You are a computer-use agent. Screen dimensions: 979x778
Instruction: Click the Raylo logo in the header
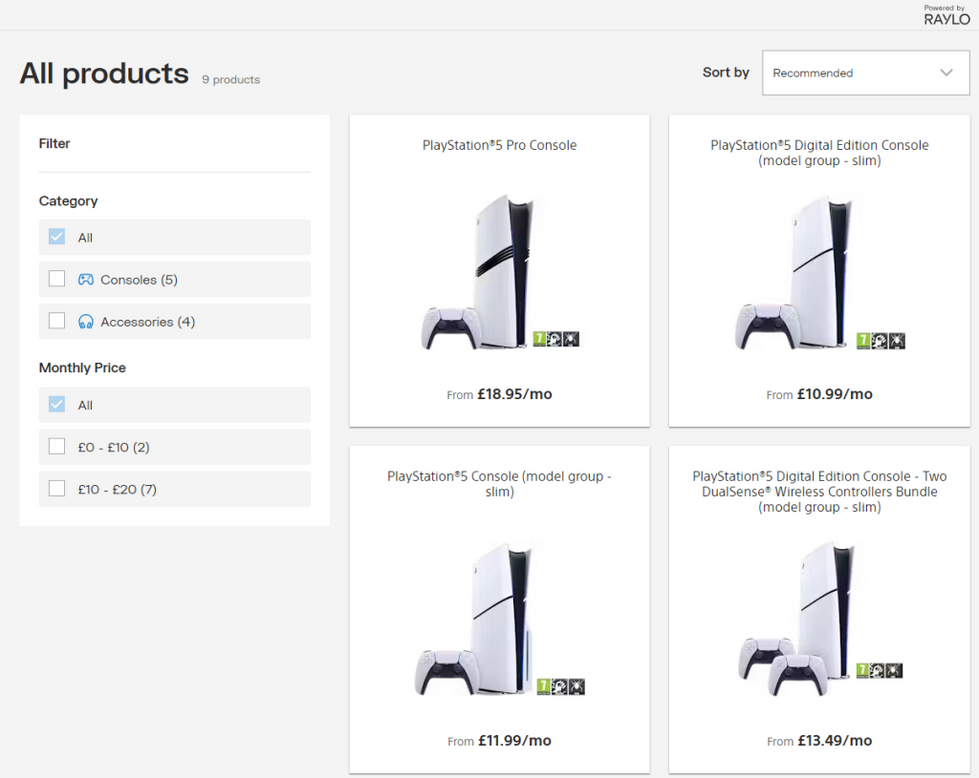(946, 18)
